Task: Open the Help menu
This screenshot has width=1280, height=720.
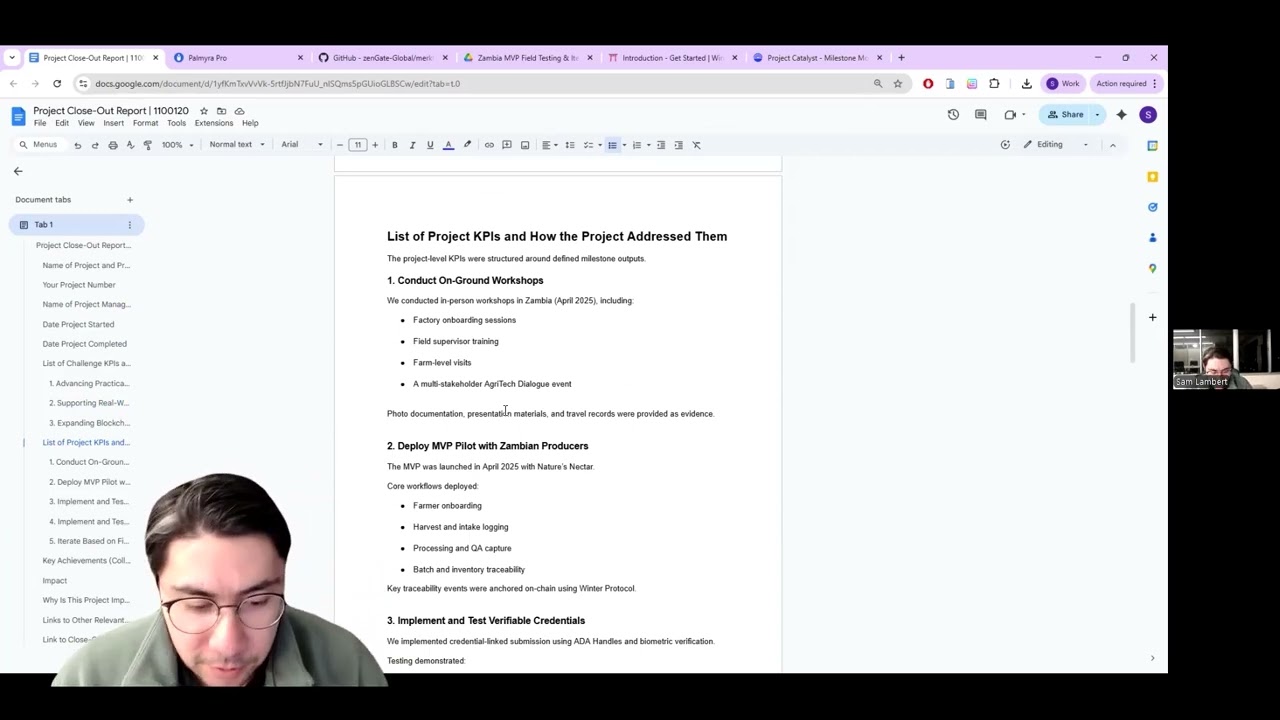Action: tap(250, 123)
